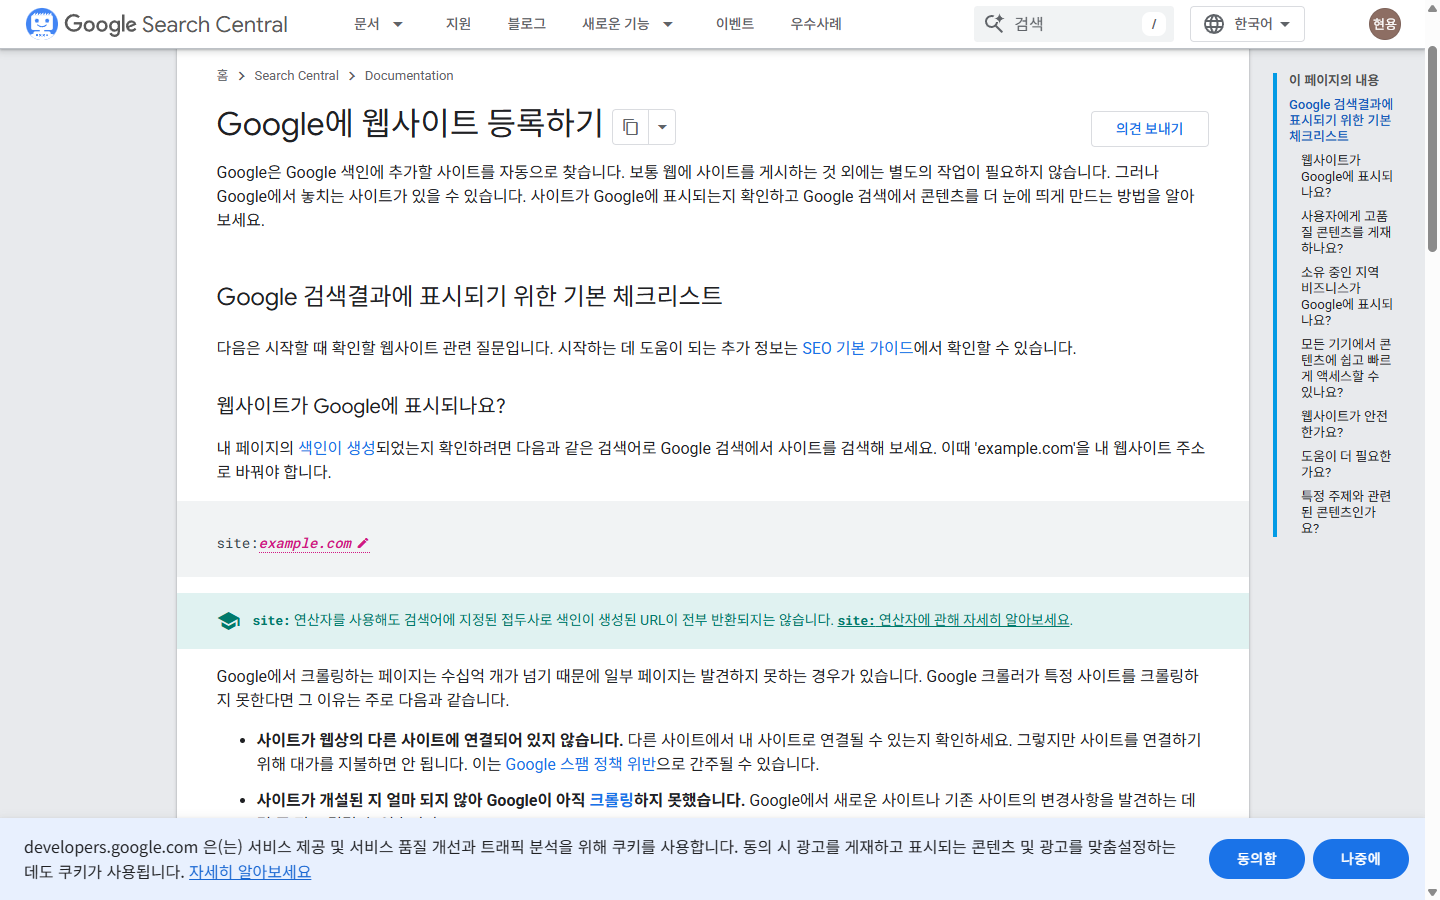Screen dimensions: 1440x900
Task: Jump to 모든 기기에서 콘텐츠에 쉽고 빠르게 section
Action: click(1346, 368)
